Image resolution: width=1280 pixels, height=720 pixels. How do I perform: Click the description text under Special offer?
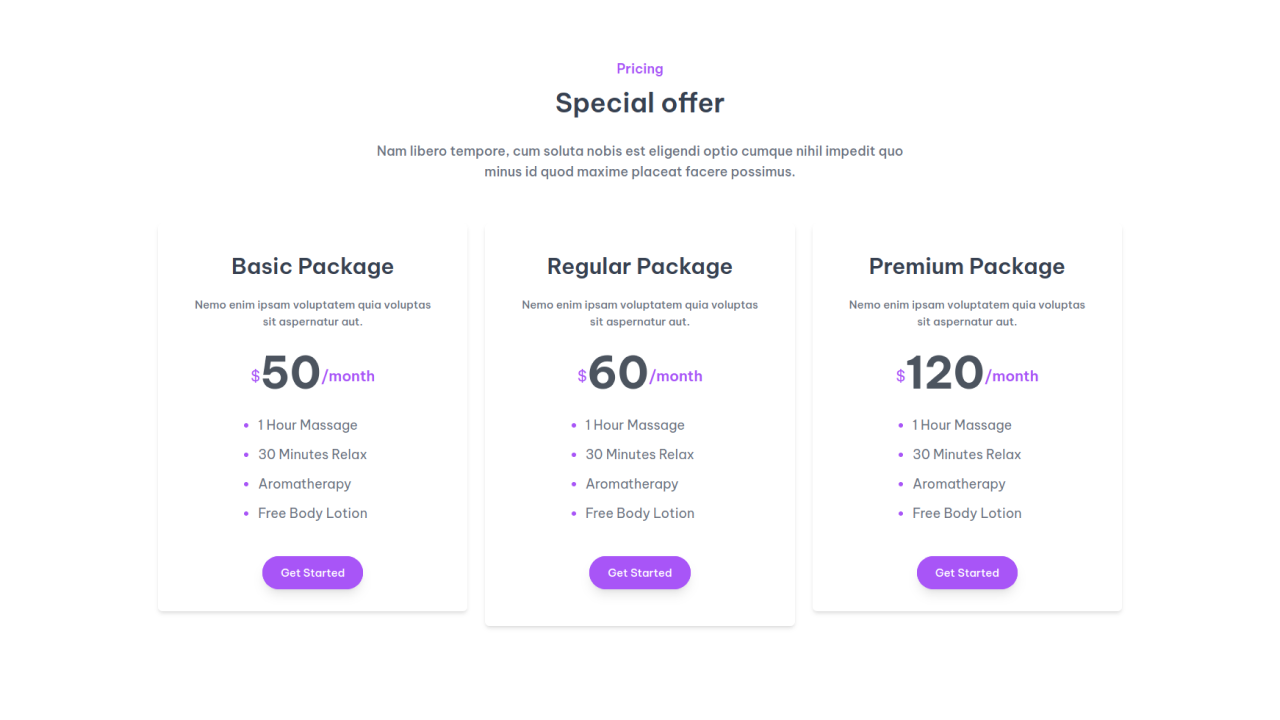pos(639,161)
